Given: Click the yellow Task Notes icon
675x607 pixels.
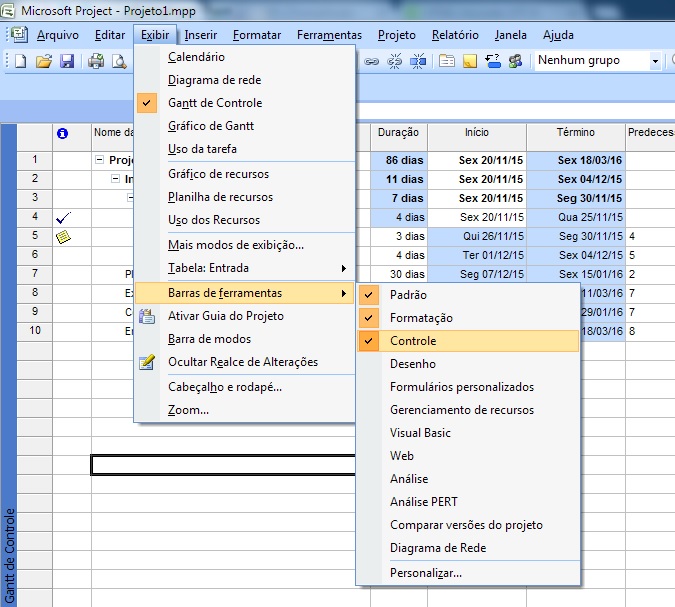Looking at the screenshot, I should 470,61.
